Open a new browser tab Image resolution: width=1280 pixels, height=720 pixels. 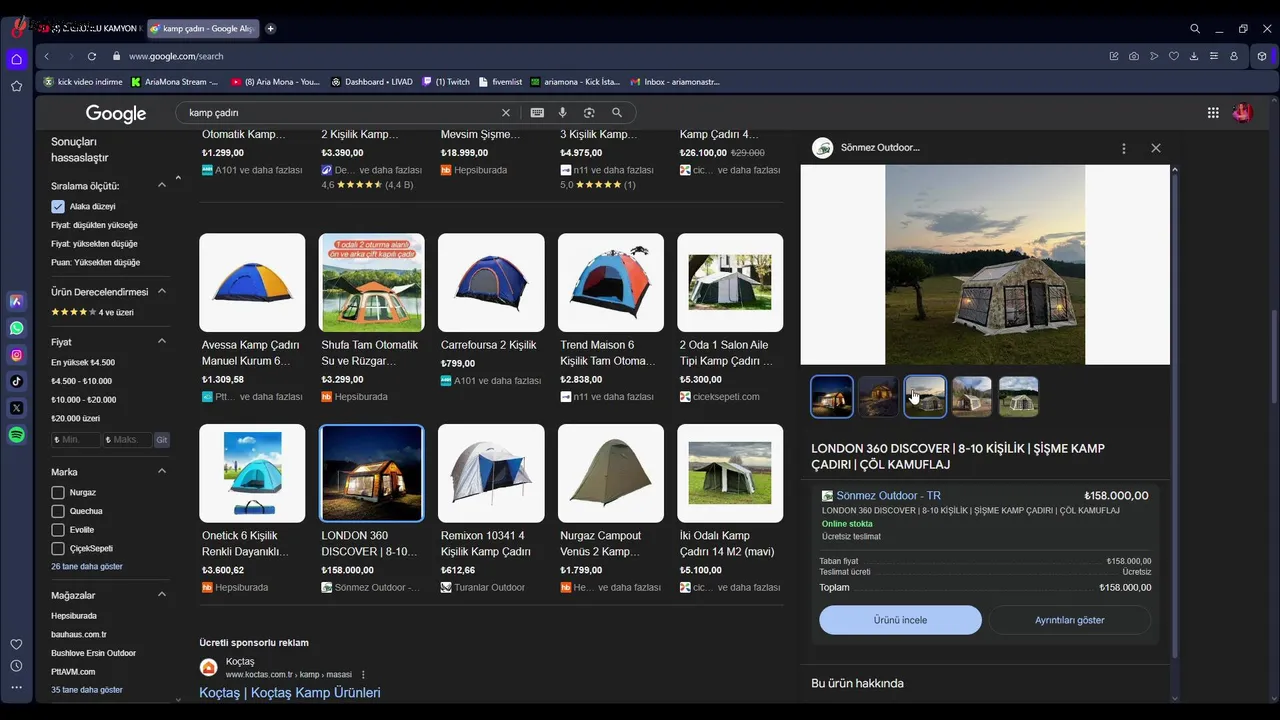pyautogui.click(x=271, y=29)
